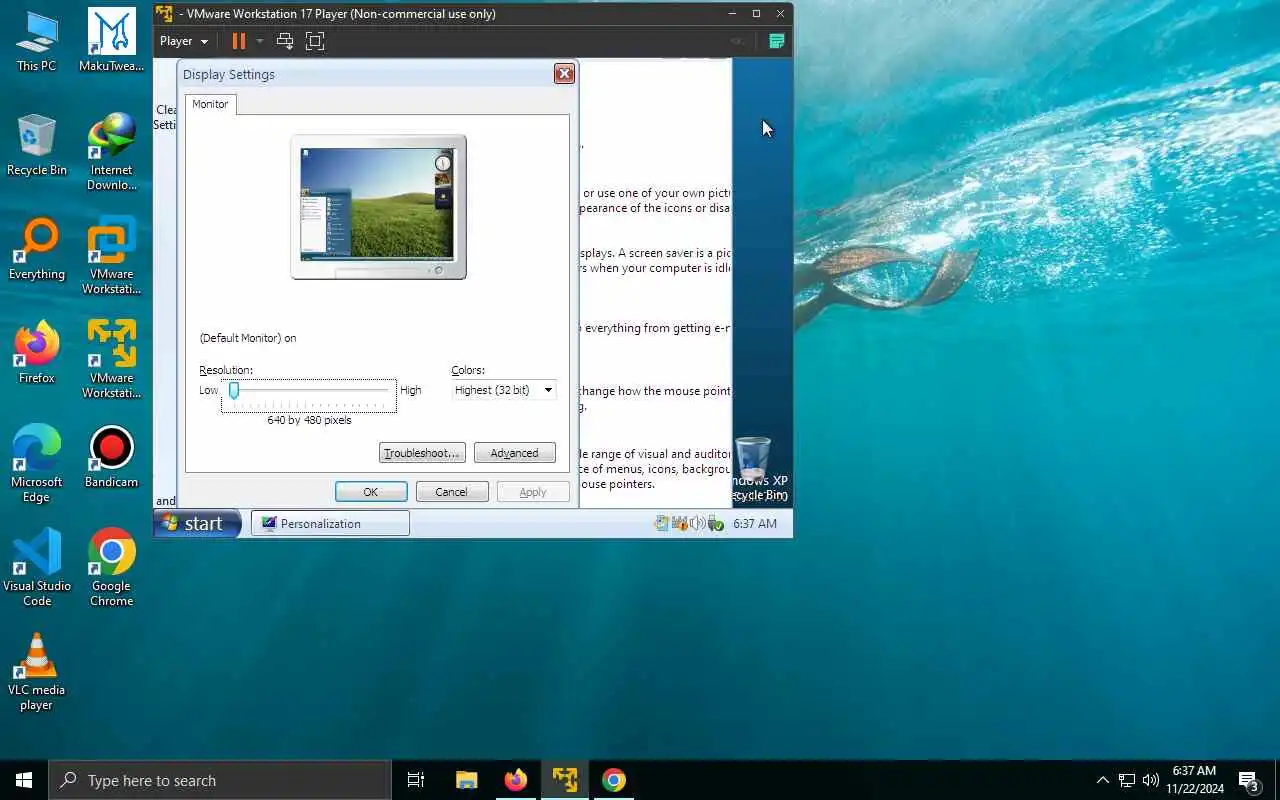Close the Display Settings dialog with red X

(564, 74)
